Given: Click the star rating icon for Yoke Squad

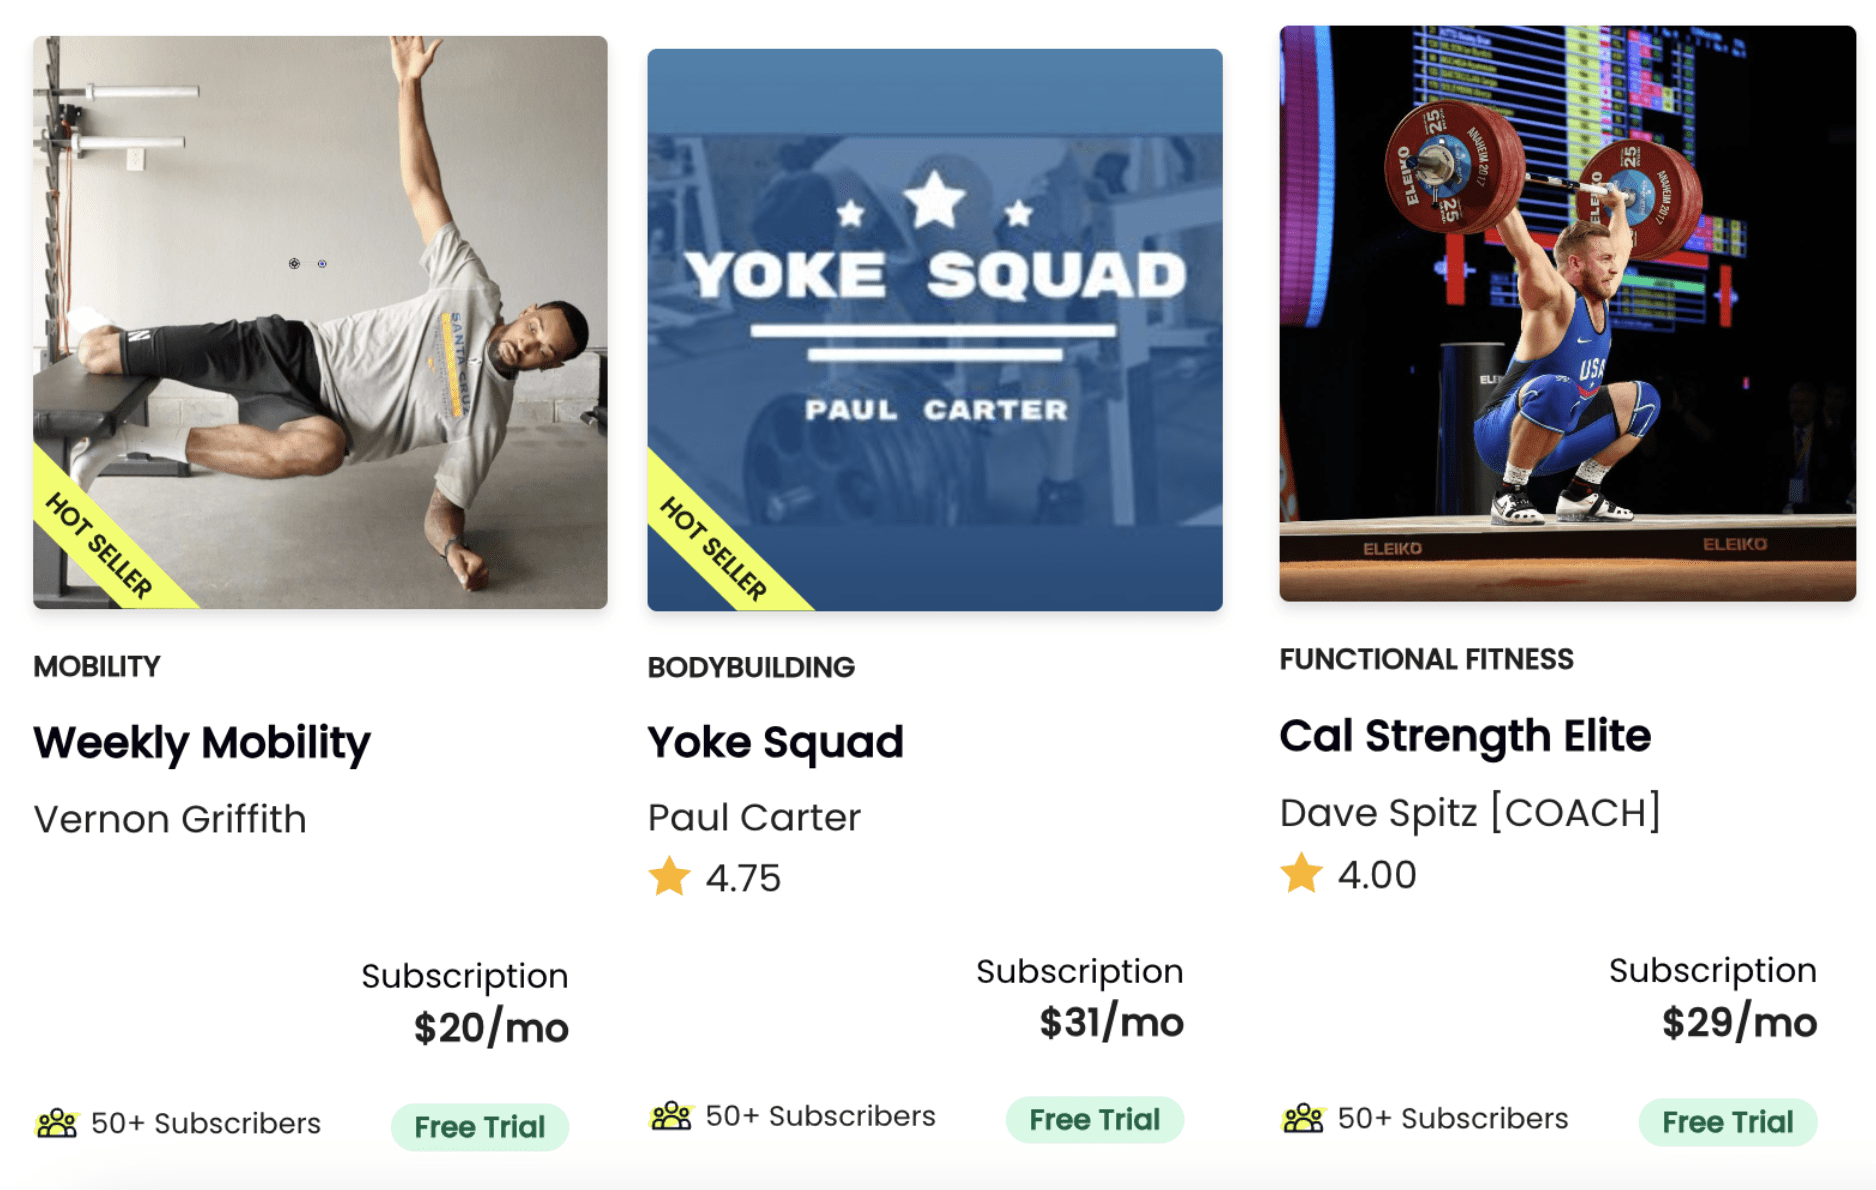Looking at the screenshot, I should (x=669, y=877).
